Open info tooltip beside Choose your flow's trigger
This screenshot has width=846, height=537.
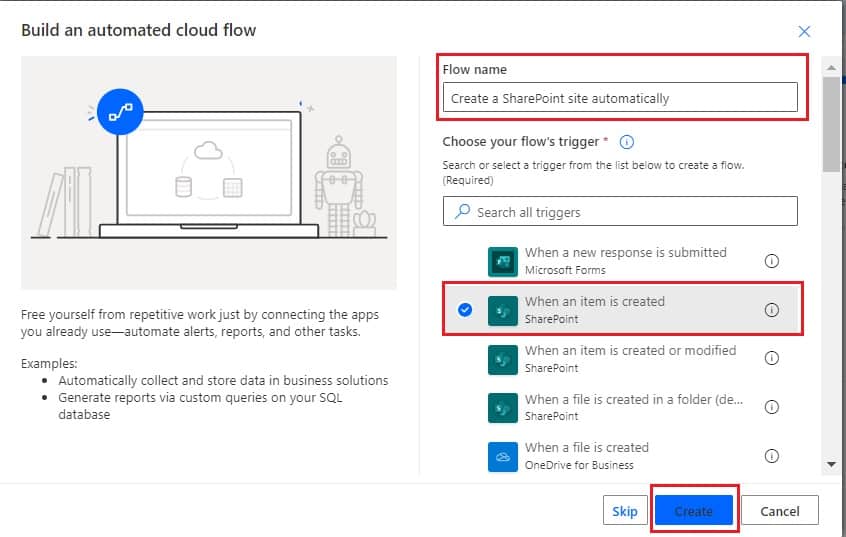[626, 142]
